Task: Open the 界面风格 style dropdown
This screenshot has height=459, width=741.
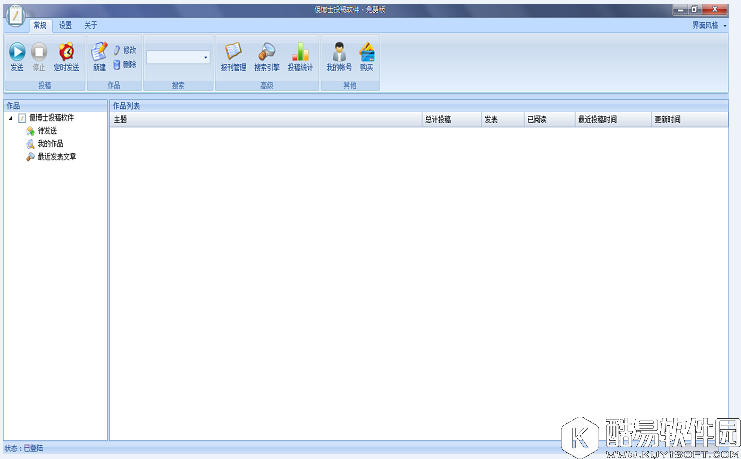Action: tap(709, 26)
